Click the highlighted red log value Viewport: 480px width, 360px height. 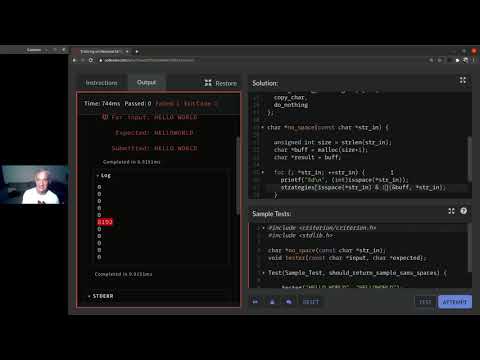pos(105,222)
